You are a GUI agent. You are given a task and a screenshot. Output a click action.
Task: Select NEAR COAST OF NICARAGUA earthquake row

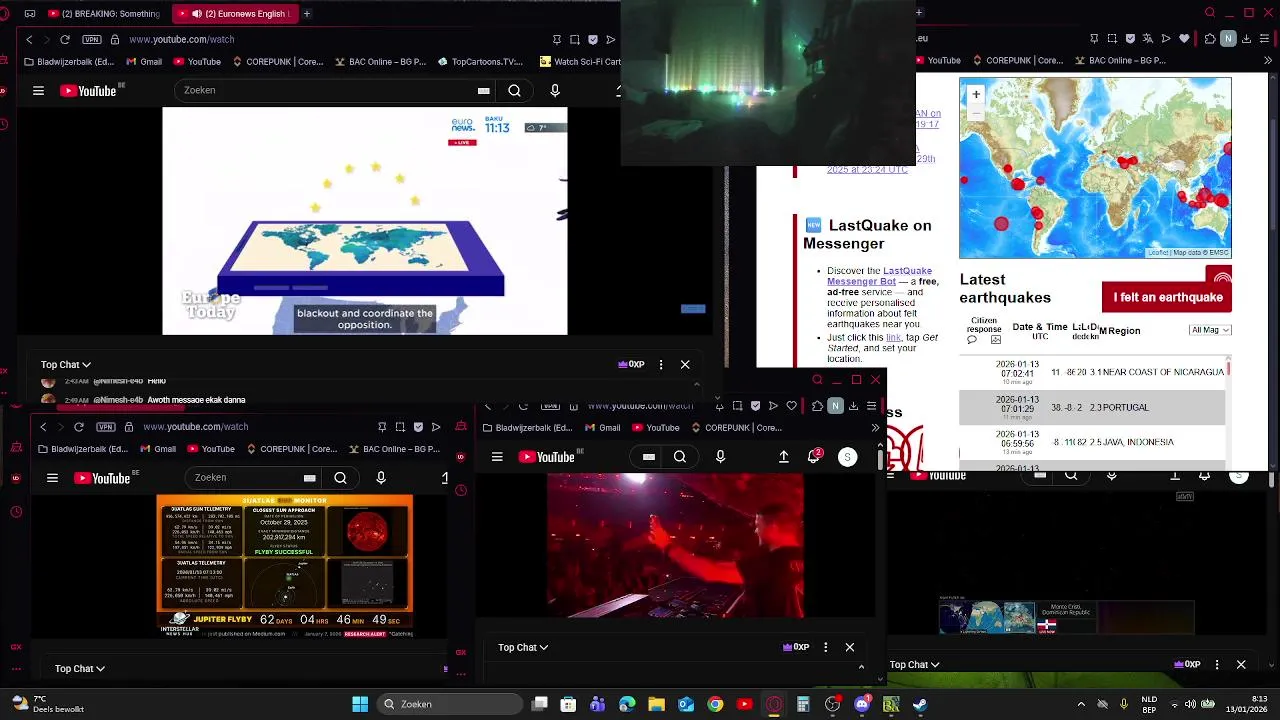1092,371
